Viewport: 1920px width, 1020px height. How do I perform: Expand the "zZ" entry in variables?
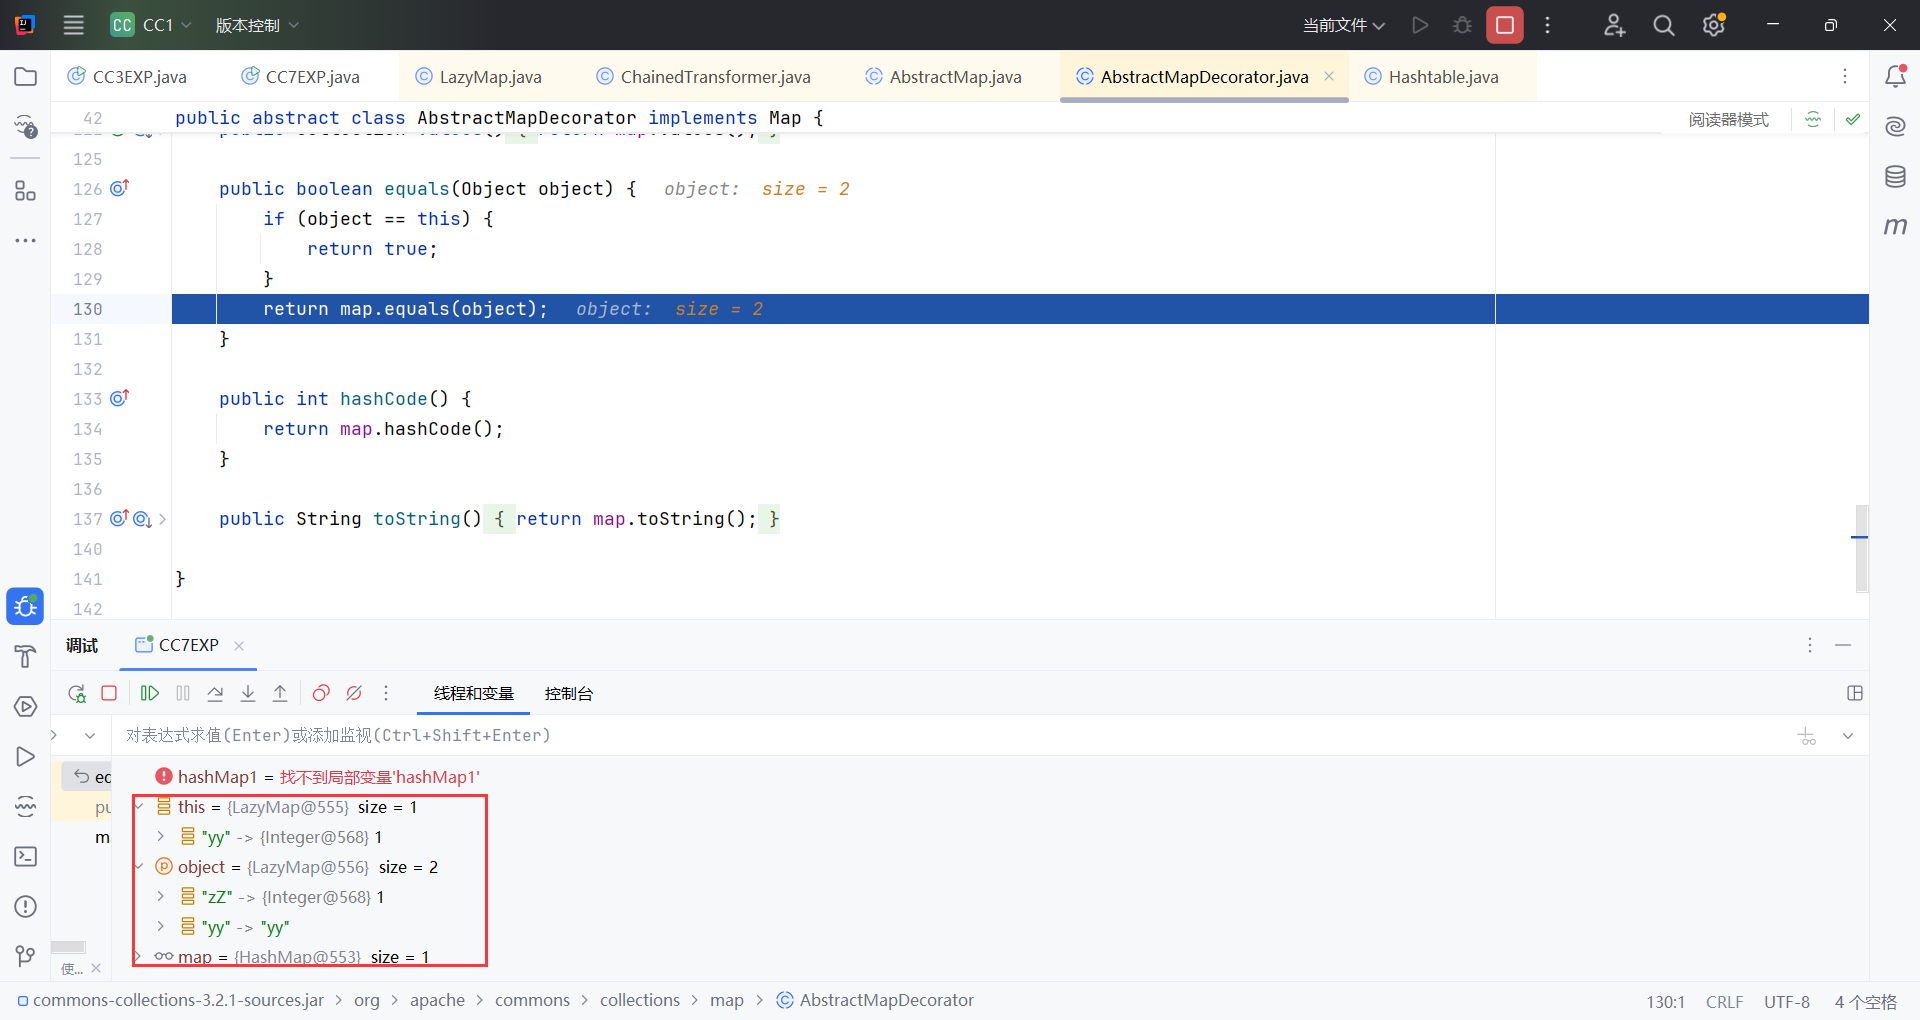click(x=161, y=897)
